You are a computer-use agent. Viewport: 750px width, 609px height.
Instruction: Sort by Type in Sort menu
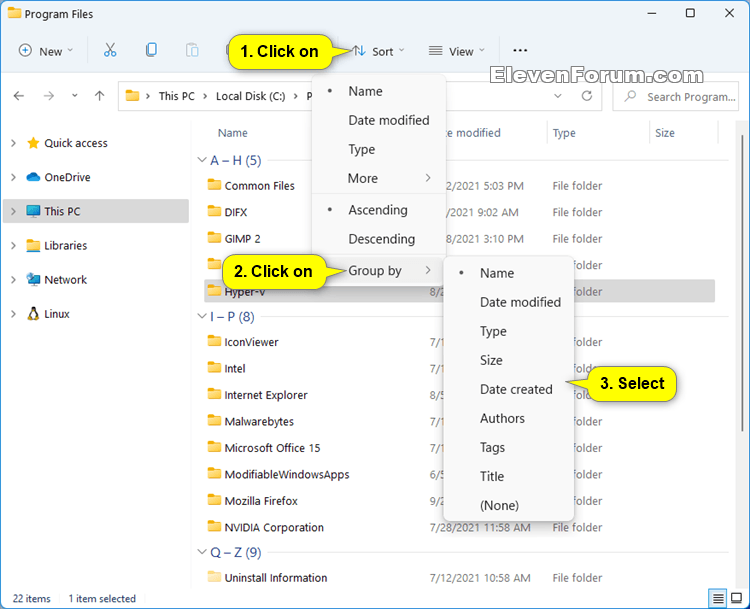click(x=379, y=149)
